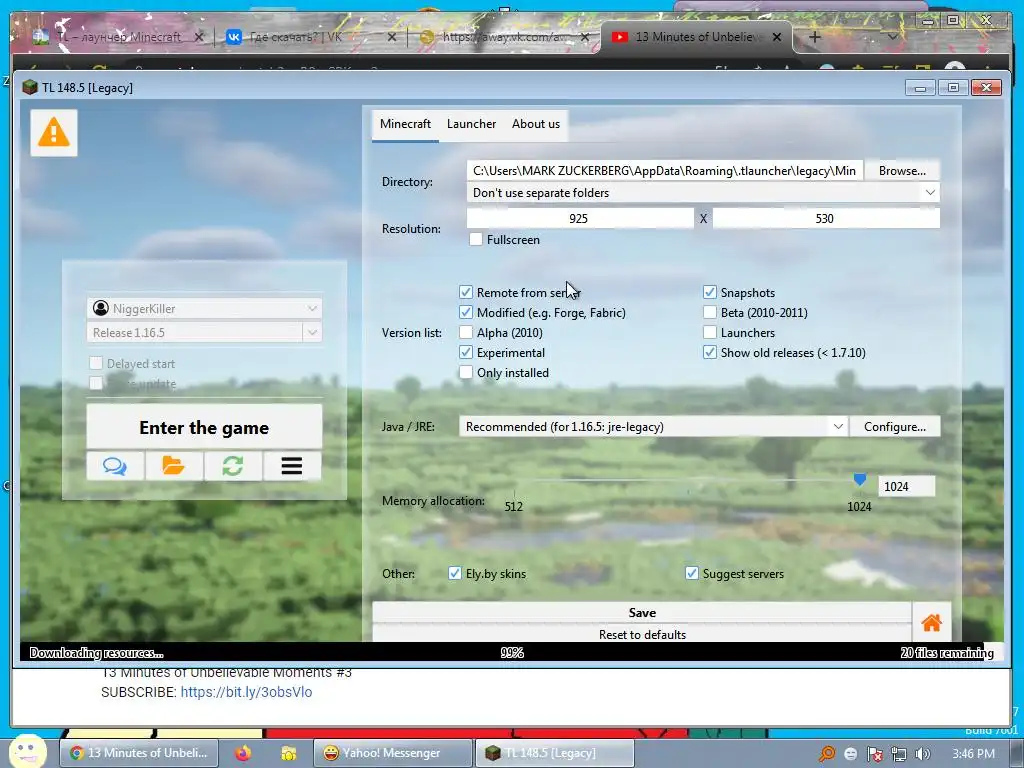
Task: Click the Start button smiley icon
Action: [x=27, y=751]
